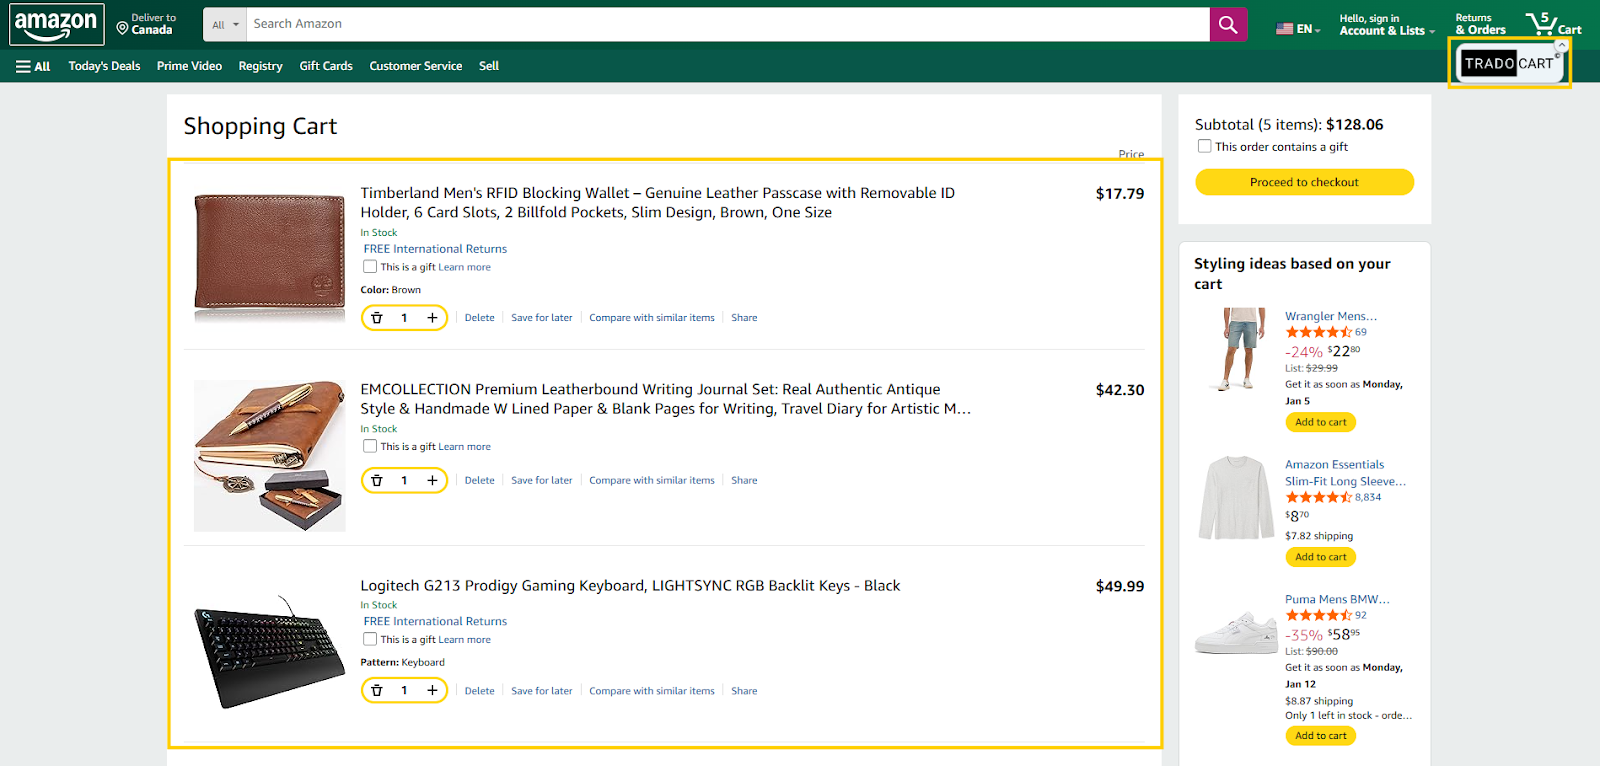1600x766 pixels.
Task: Open Registry nav item
Action: (x=260, y=66)
